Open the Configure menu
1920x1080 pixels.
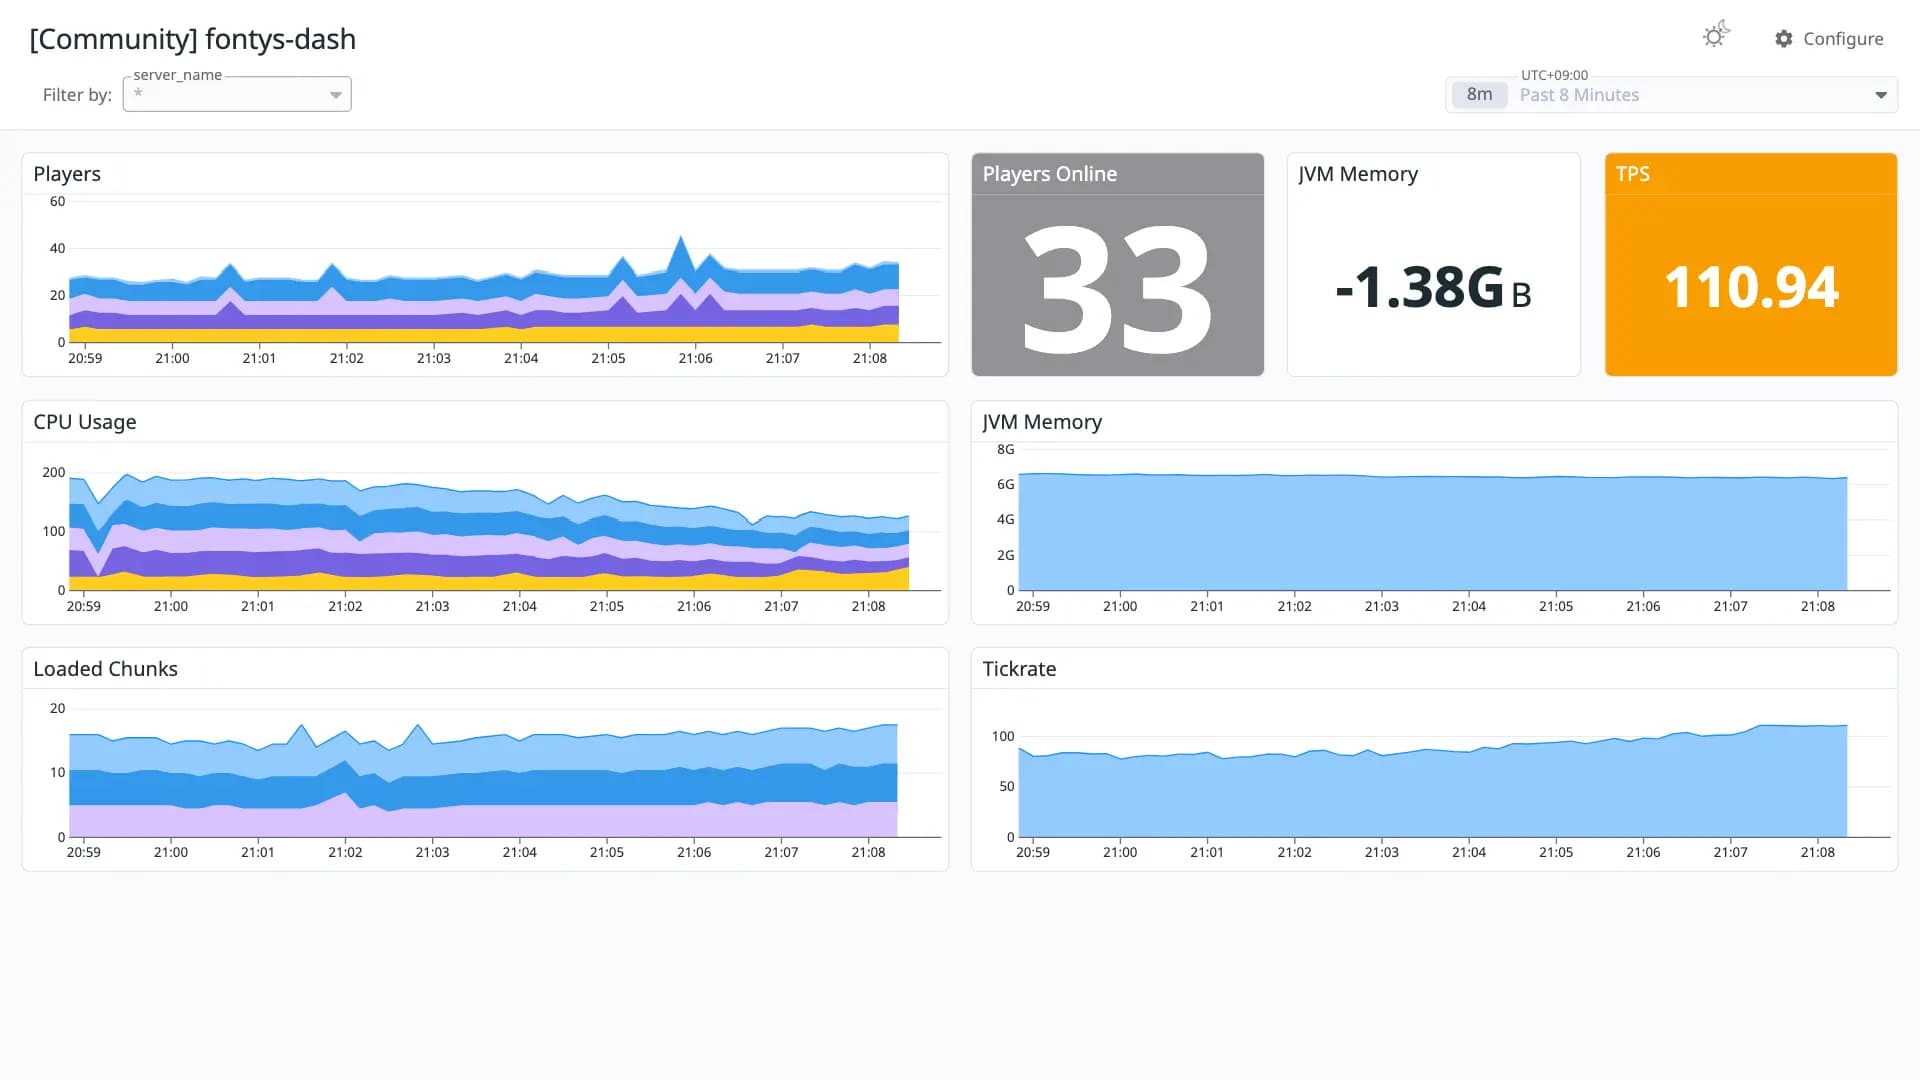(x=1829, y=39)
